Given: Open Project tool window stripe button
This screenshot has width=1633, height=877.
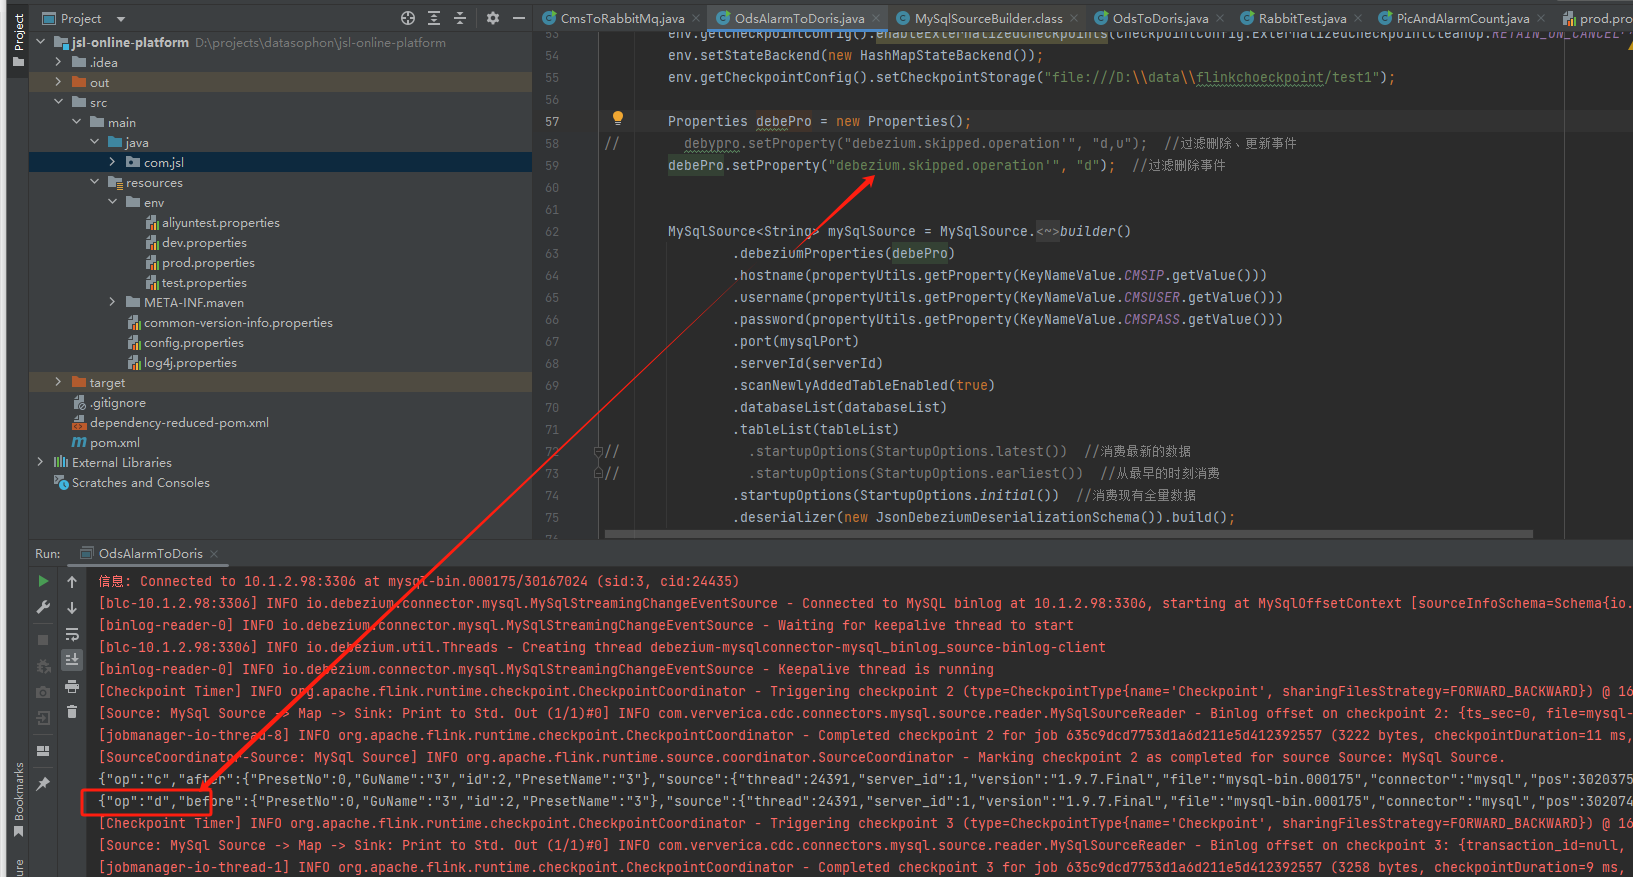Looking at the screenshot, I should 18,40.
